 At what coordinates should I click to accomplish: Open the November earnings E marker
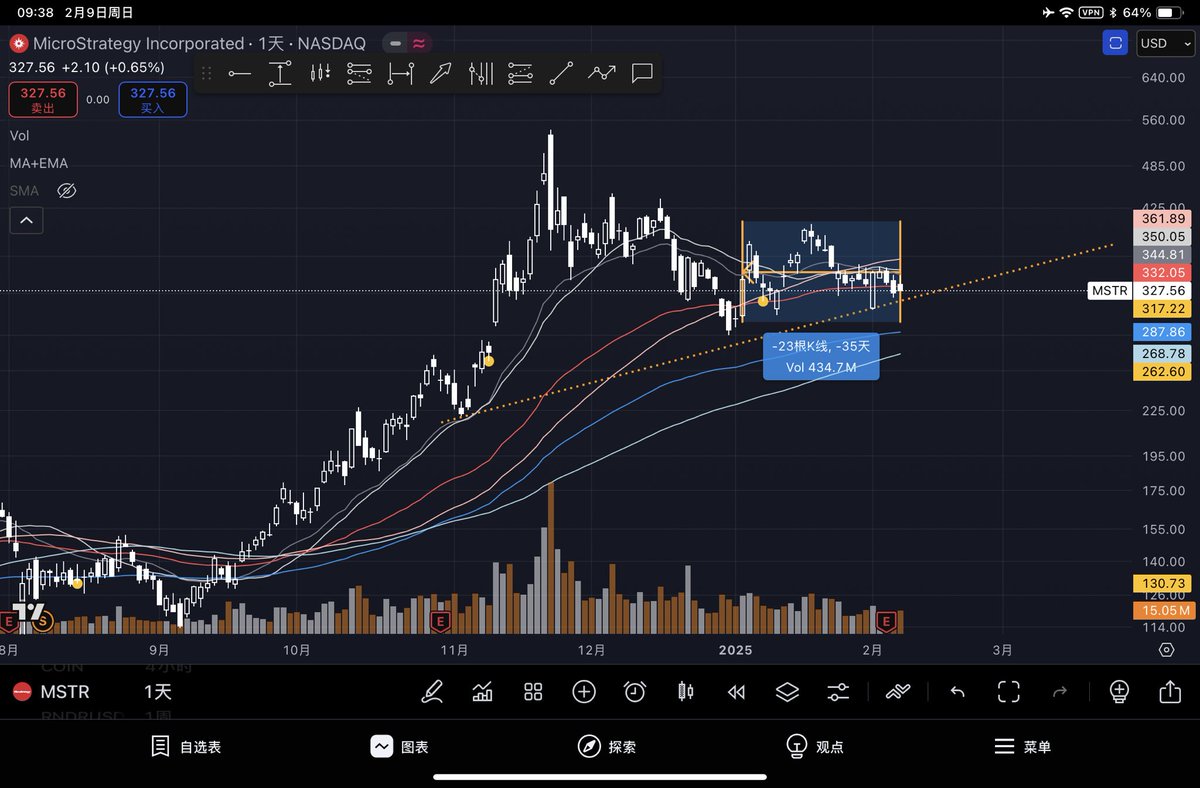click(438, 622)
